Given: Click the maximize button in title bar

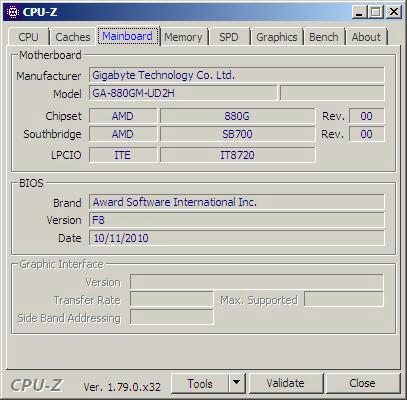Looking at the screenshot, I should click(376, 12).
